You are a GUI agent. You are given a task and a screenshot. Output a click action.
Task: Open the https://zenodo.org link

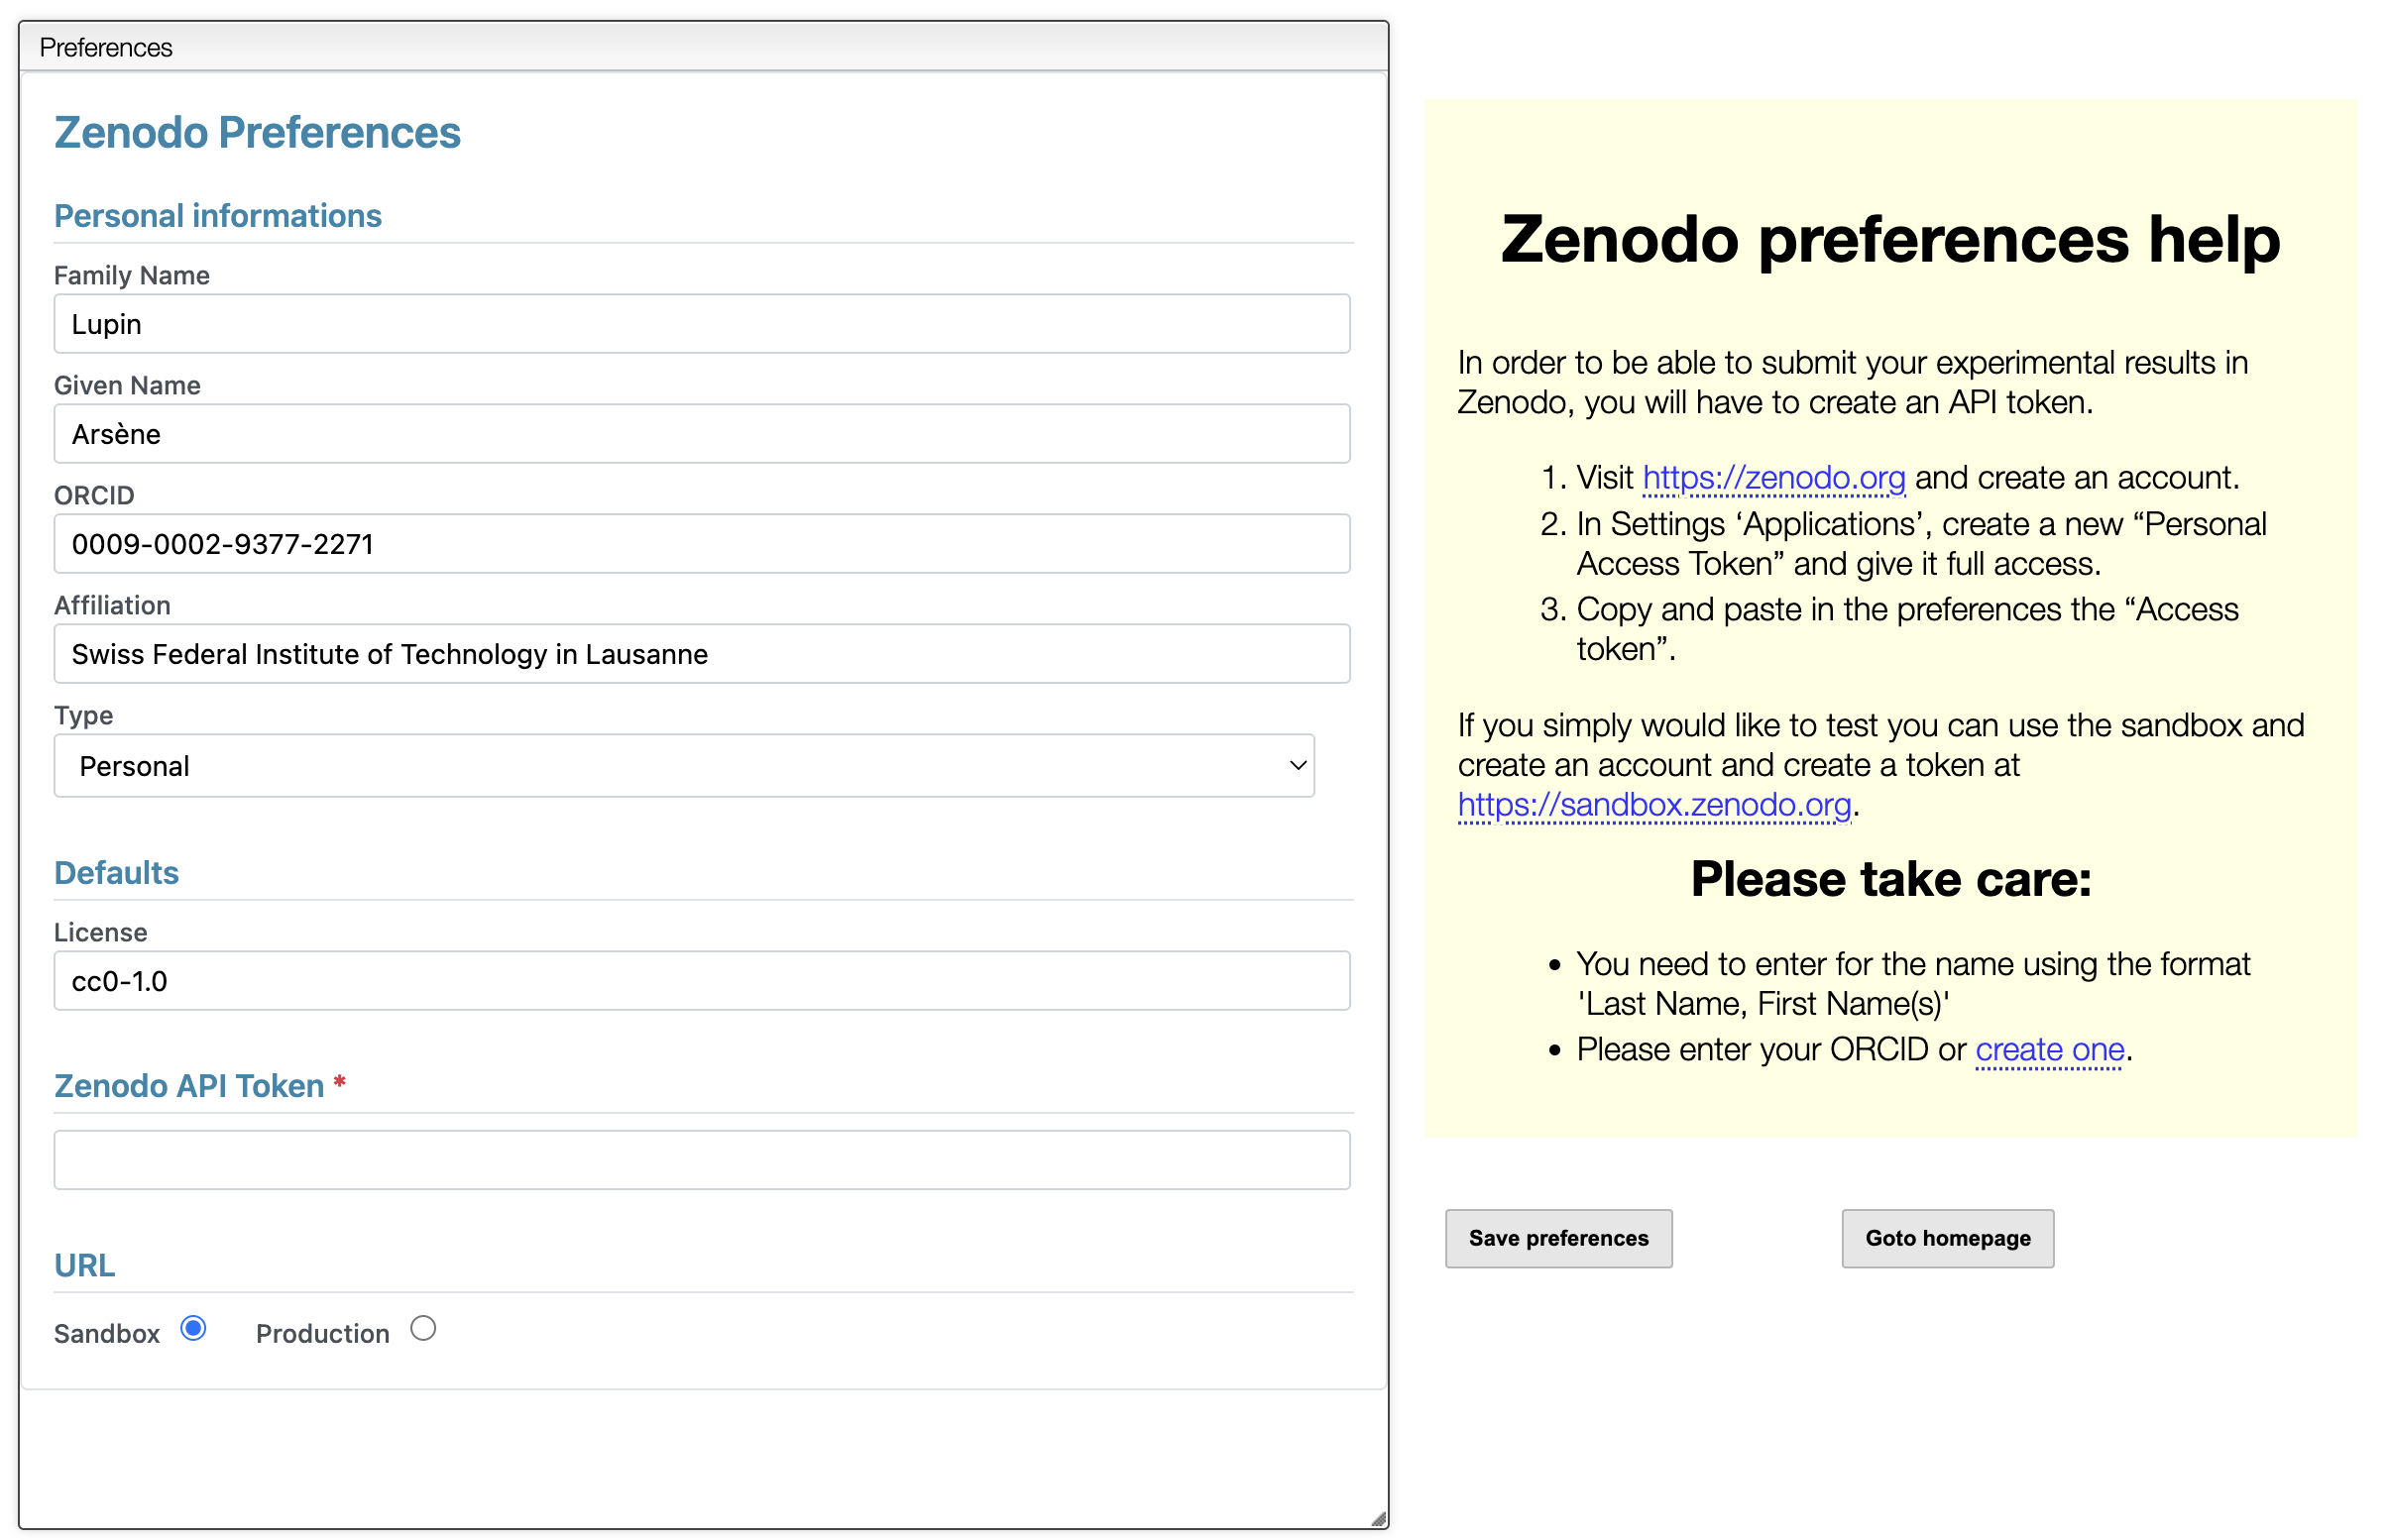pyautogui.click(x=1776, y=478)
